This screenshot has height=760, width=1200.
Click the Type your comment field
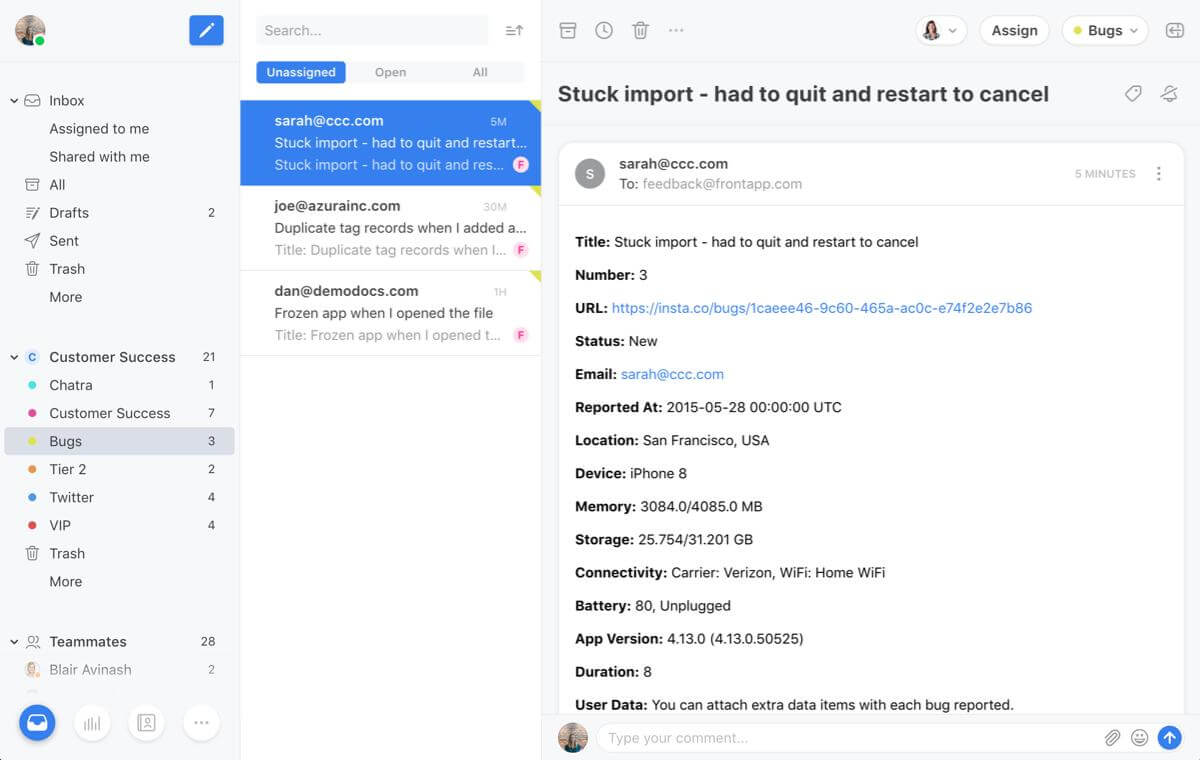[x=850, y=738]
